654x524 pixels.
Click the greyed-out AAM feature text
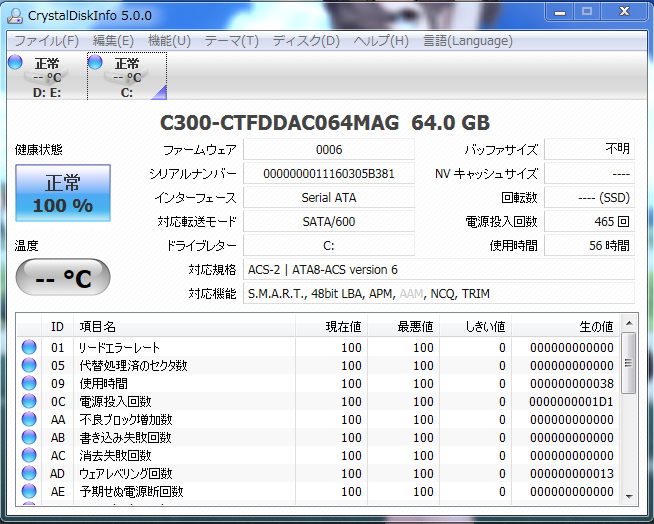[x=411, y=294]
